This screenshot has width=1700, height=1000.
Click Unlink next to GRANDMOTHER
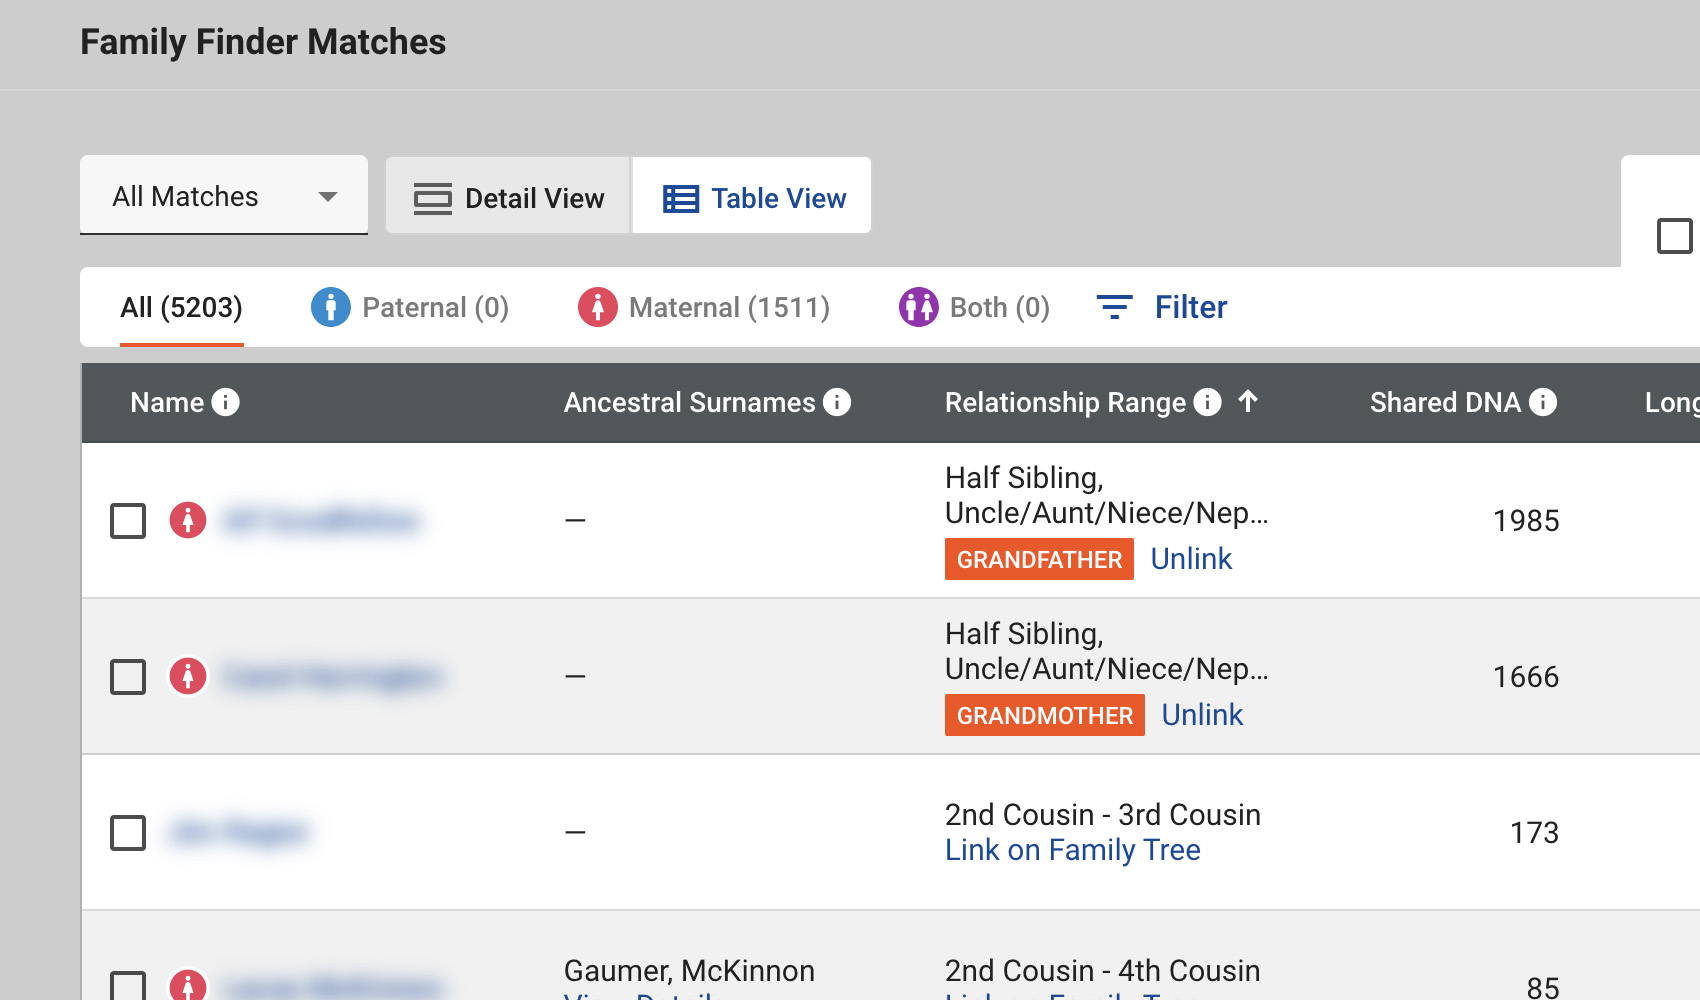point(1202,715)
